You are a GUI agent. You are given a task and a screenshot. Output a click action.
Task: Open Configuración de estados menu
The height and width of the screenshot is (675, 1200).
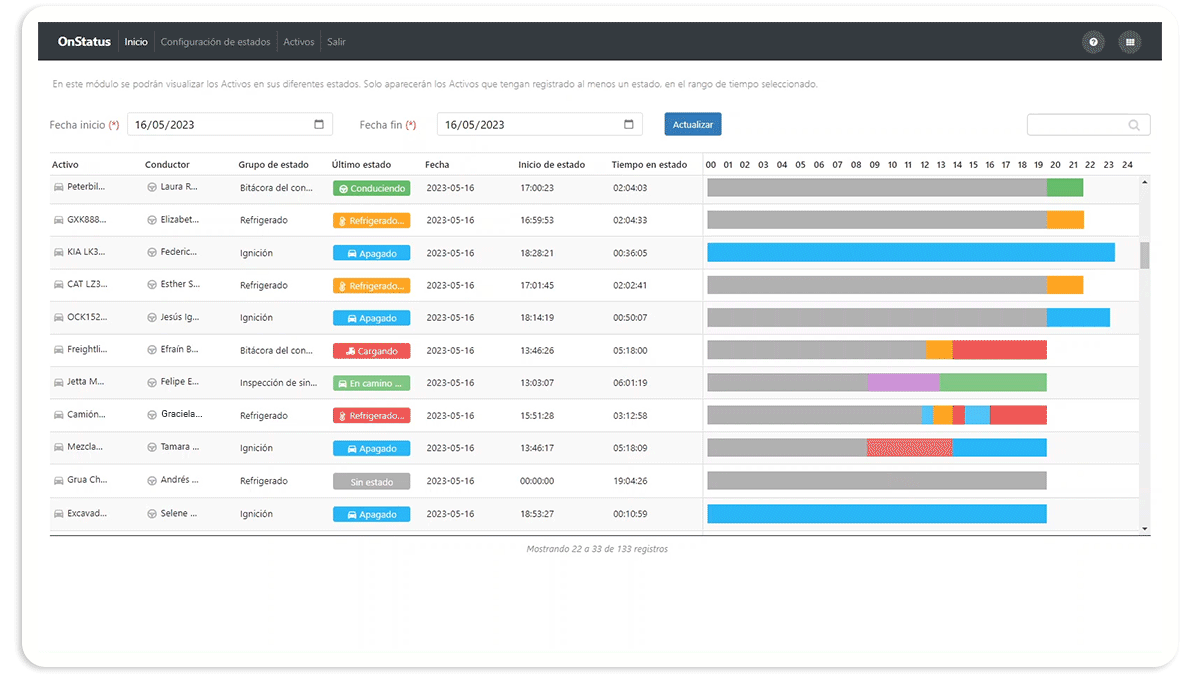(215, 42)
